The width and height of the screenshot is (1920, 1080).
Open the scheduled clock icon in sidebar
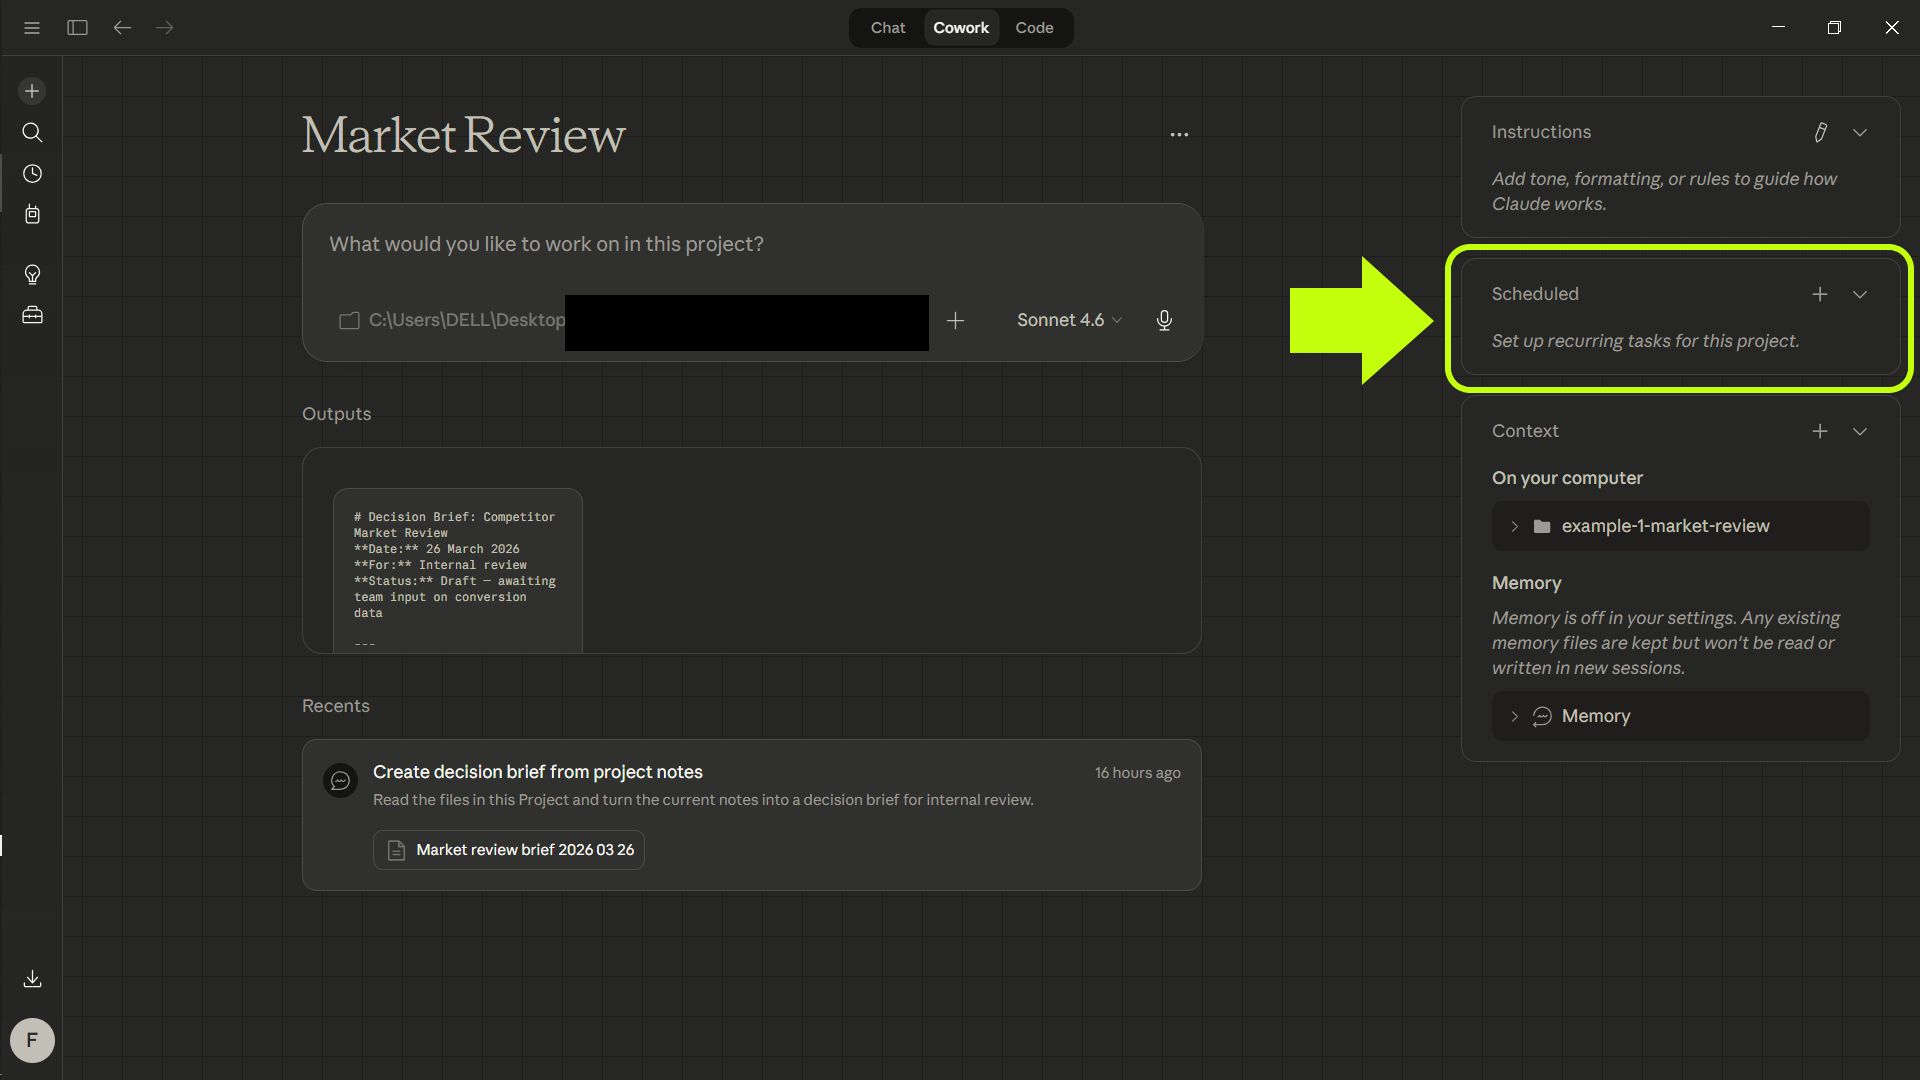(x=32, y=174)
